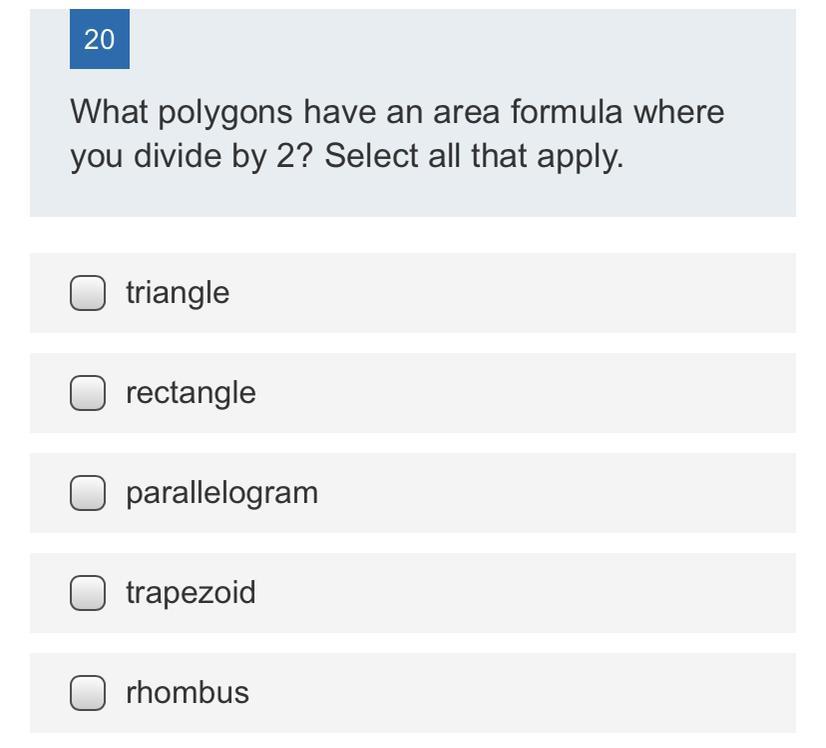Click the 'trapezoid' answer label

tap(190, 593)
